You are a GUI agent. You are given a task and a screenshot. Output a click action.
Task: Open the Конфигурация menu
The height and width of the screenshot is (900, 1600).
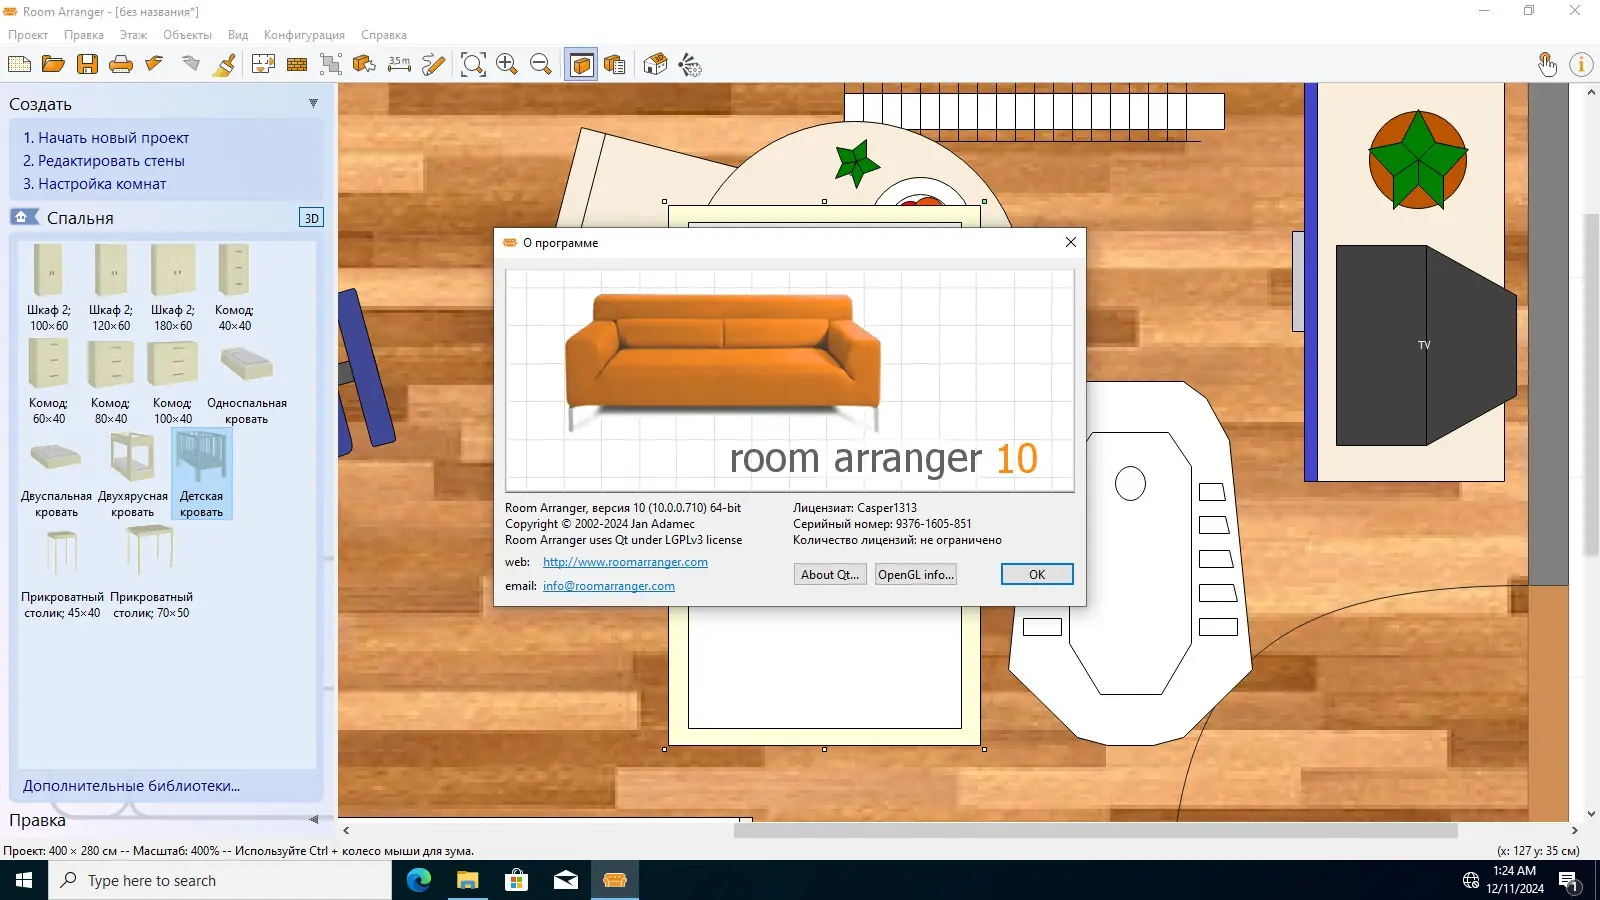(x=304, y=35)
